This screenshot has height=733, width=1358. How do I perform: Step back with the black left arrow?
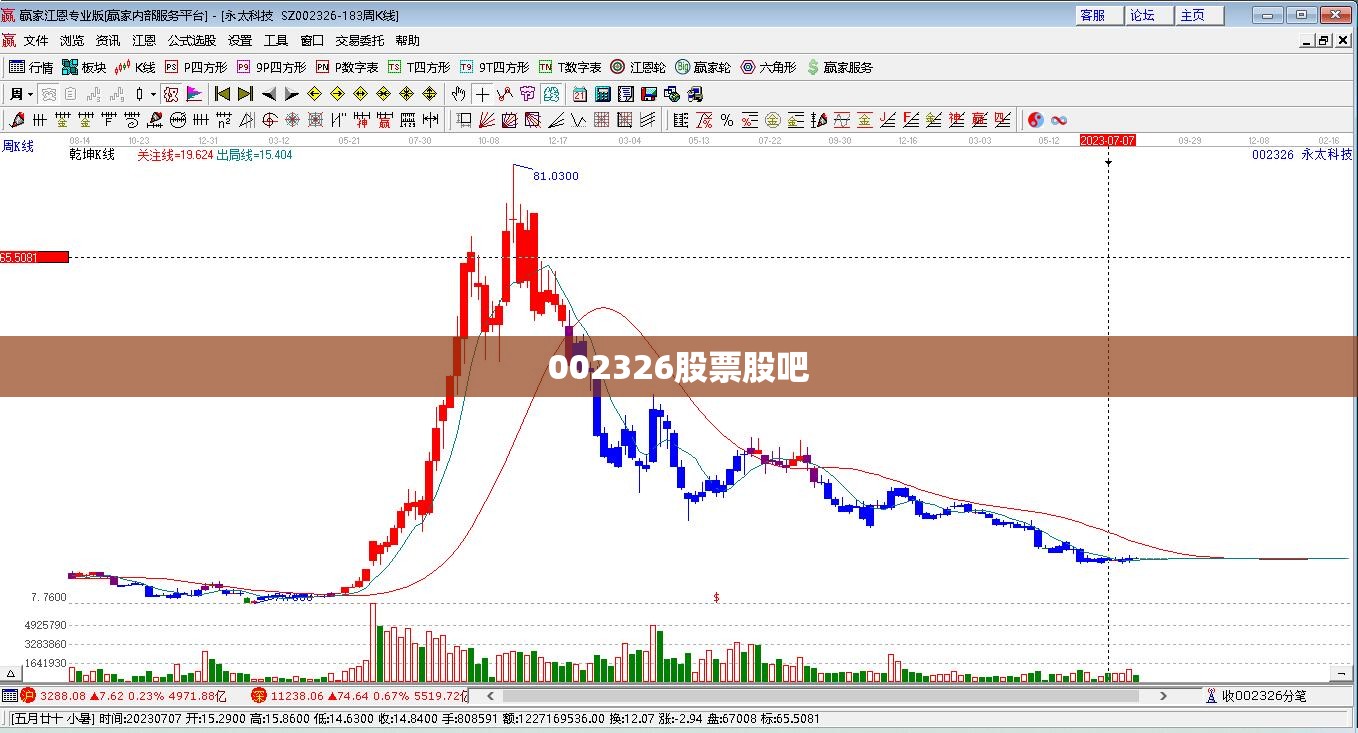268,94
